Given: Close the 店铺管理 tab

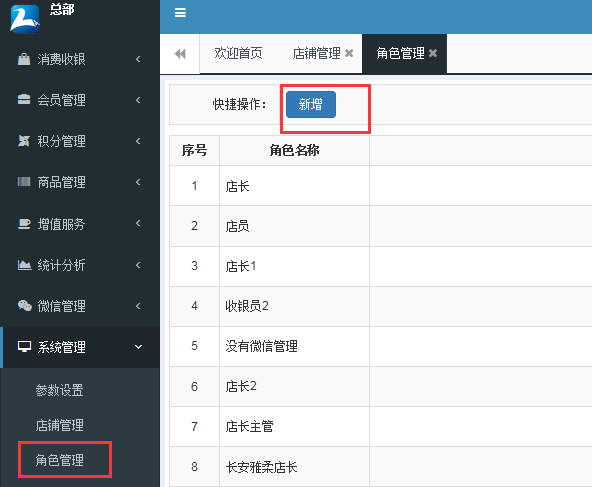Looking at the screenshot, I should tap(349, 53).
